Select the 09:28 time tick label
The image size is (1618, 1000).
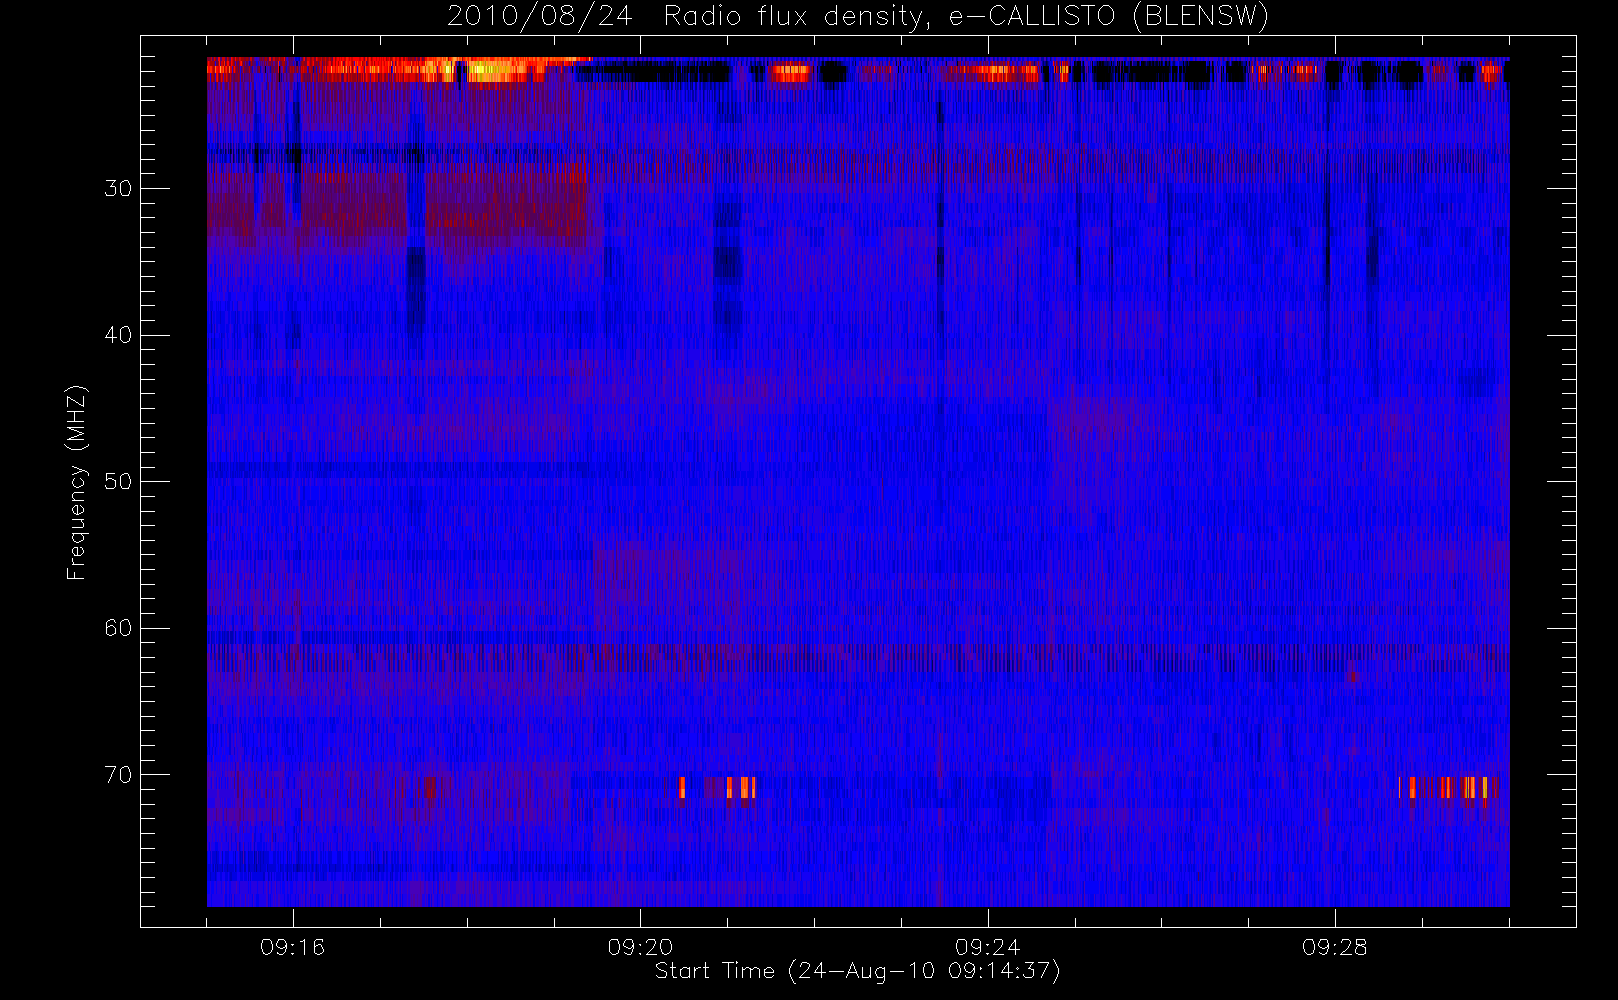[1335, 947]
